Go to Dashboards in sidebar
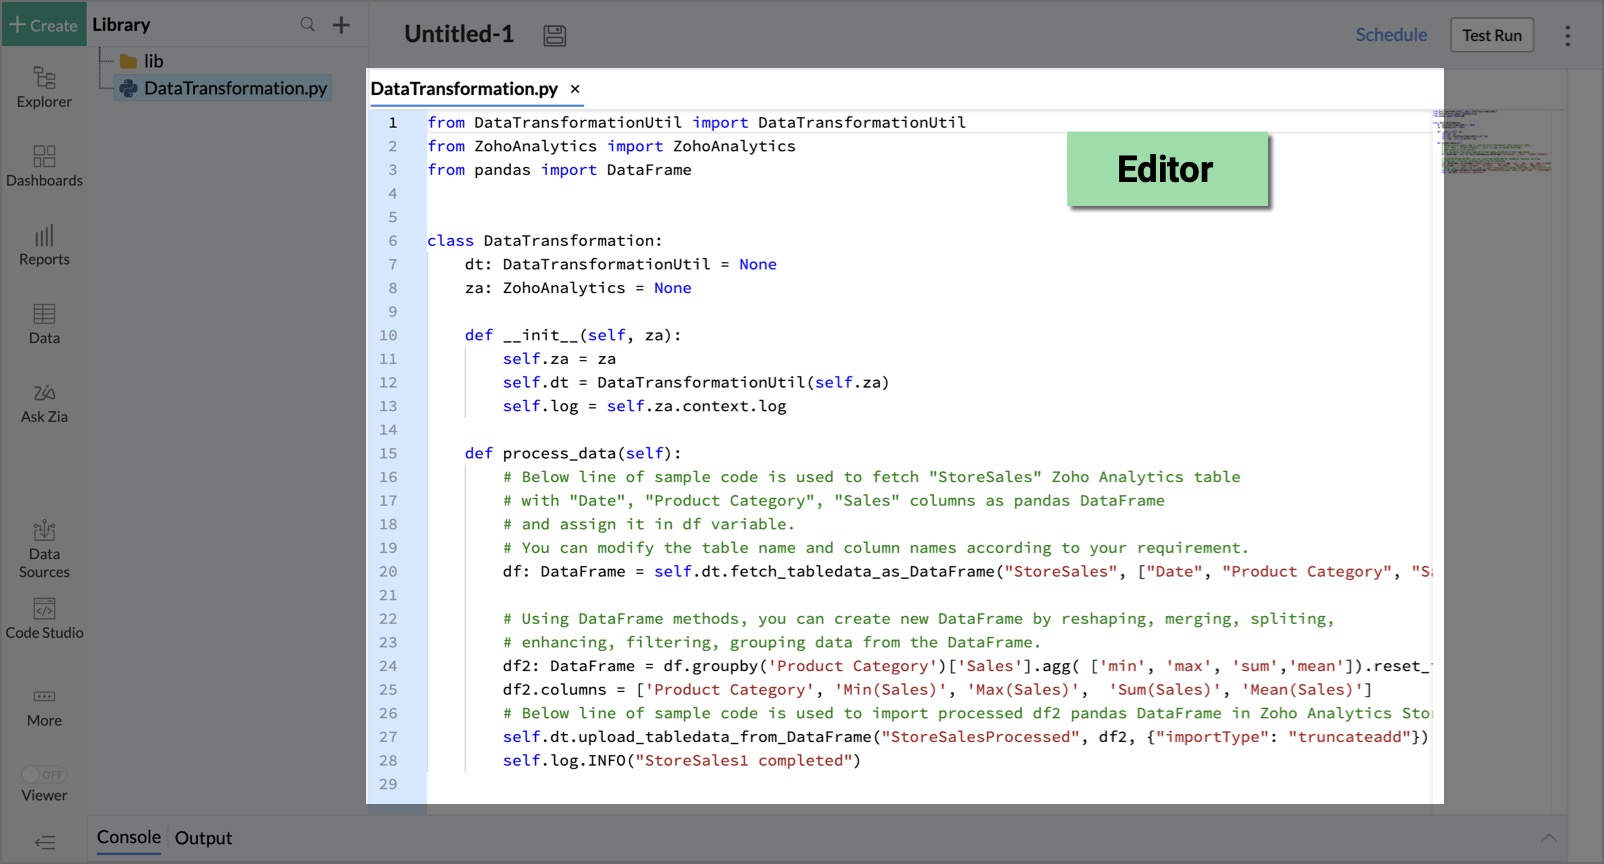The width and height of the screenshot is (1604, 864). pyautogui.click(x=44, y=165)
